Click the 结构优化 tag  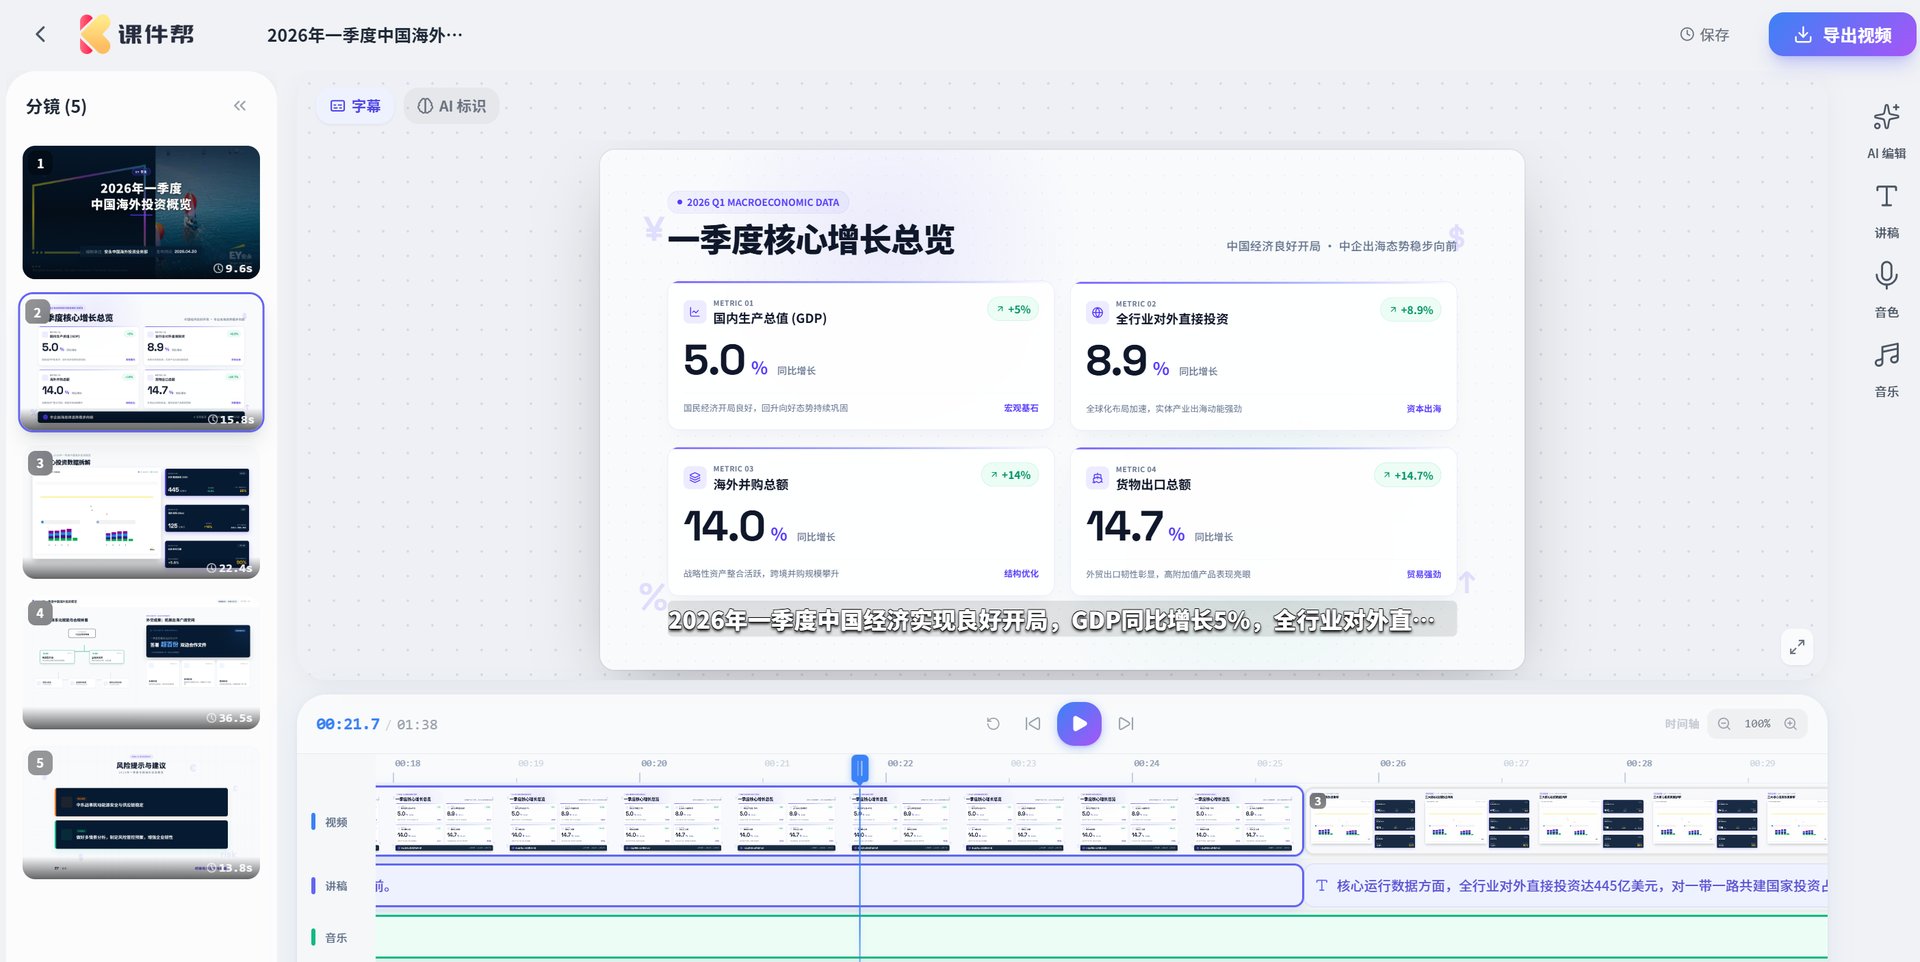[1021, 574]
